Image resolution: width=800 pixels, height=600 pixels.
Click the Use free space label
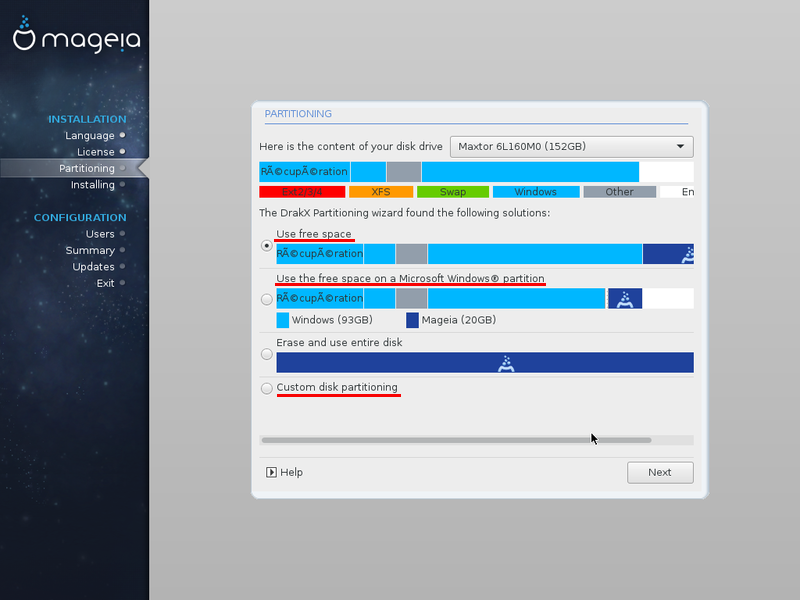314,234
